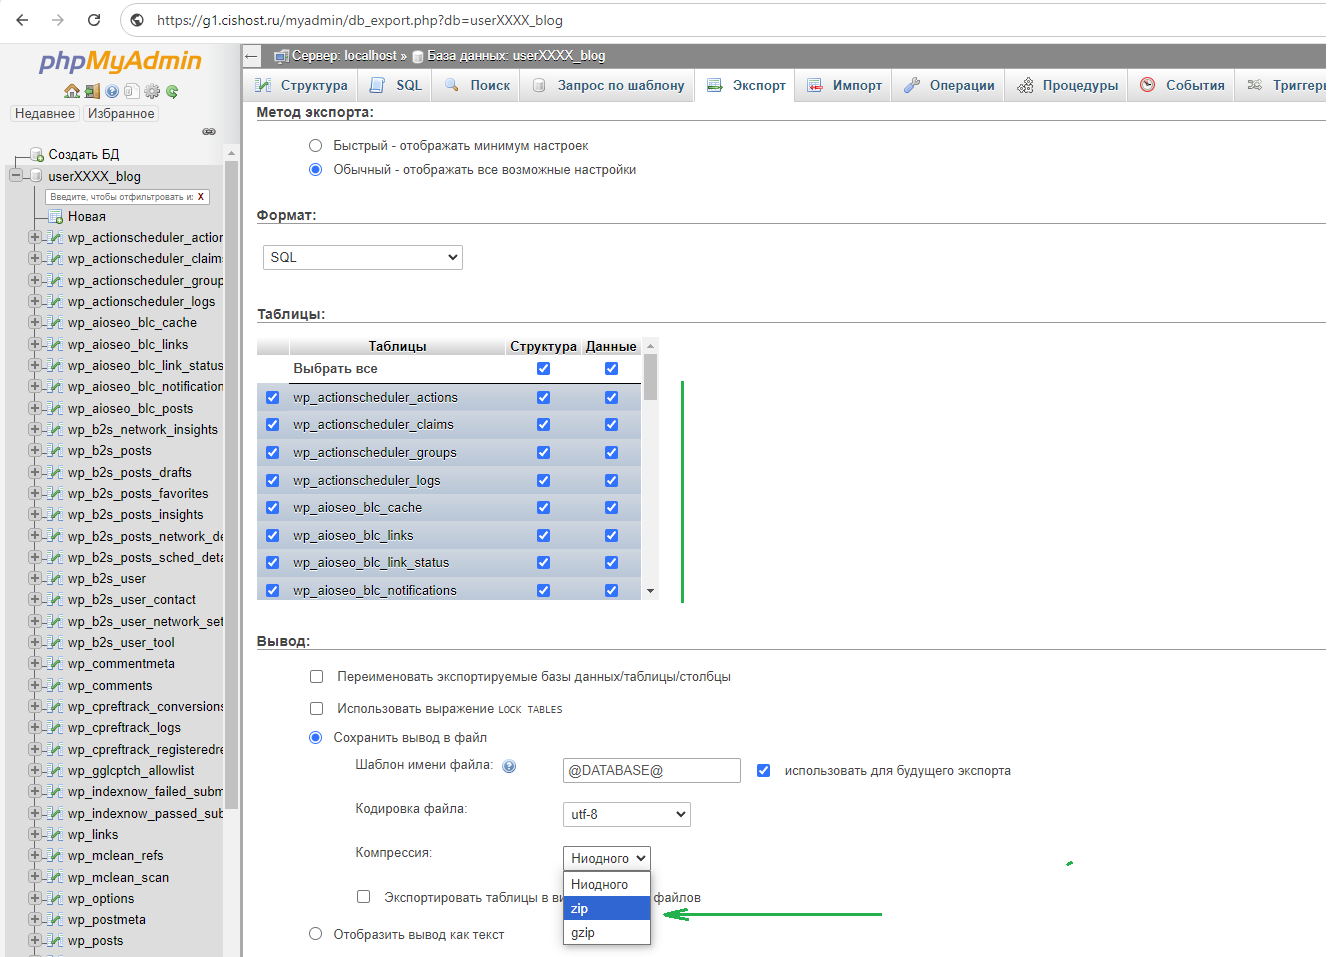Click the phpMyAdmin home icon
Screen dimensions: 1335x957
71,91
